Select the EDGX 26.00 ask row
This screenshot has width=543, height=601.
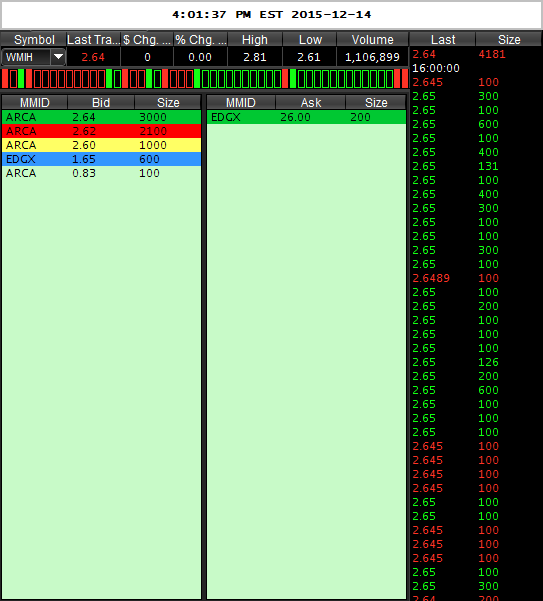point(307,117)
